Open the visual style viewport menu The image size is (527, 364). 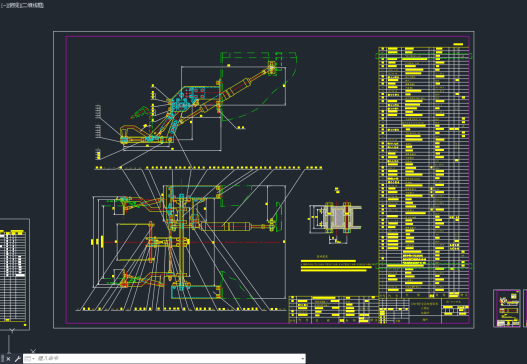coord(33,5)
